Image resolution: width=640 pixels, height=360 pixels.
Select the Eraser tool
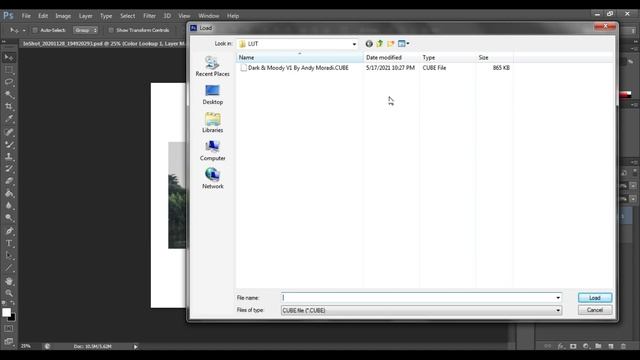[x=9, y=181]
